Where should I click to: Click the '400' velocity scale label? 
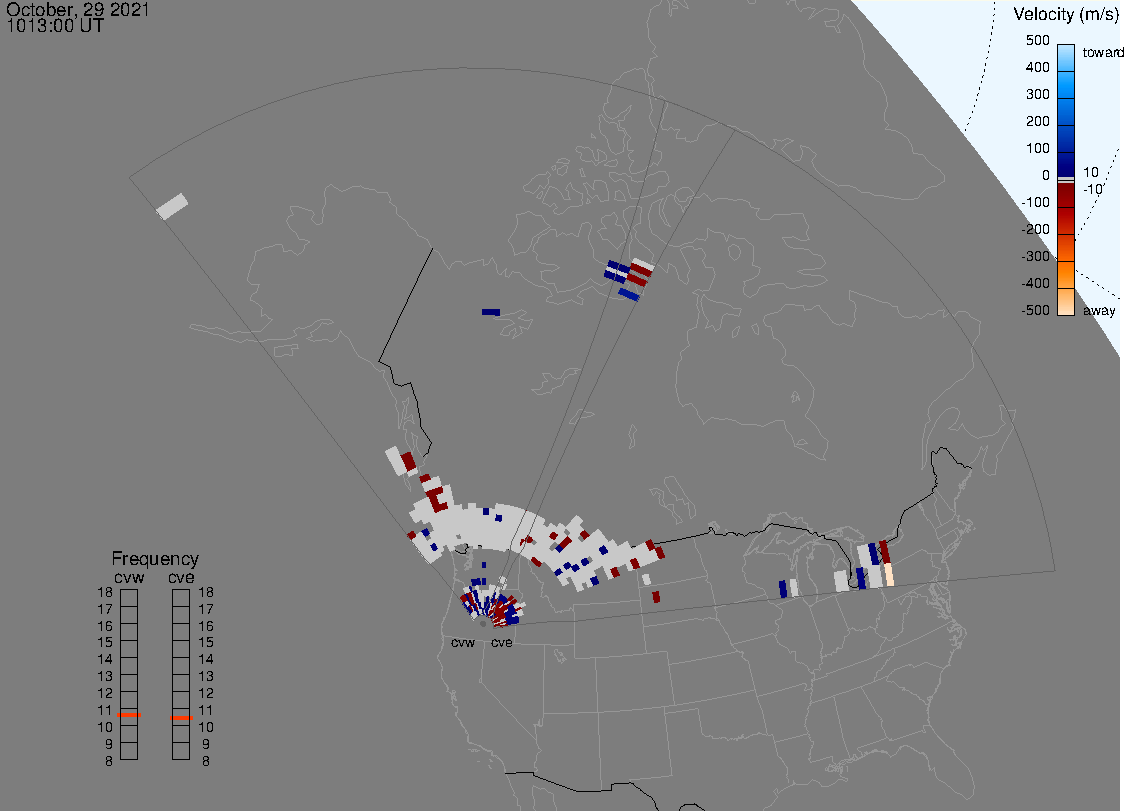(1037, 67)
